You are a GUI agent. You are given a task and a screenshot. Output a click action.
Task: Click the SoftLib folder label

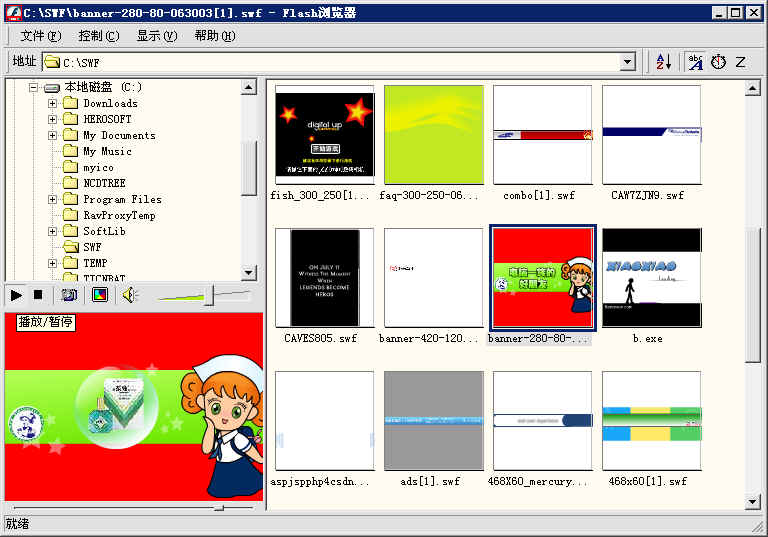104,231
